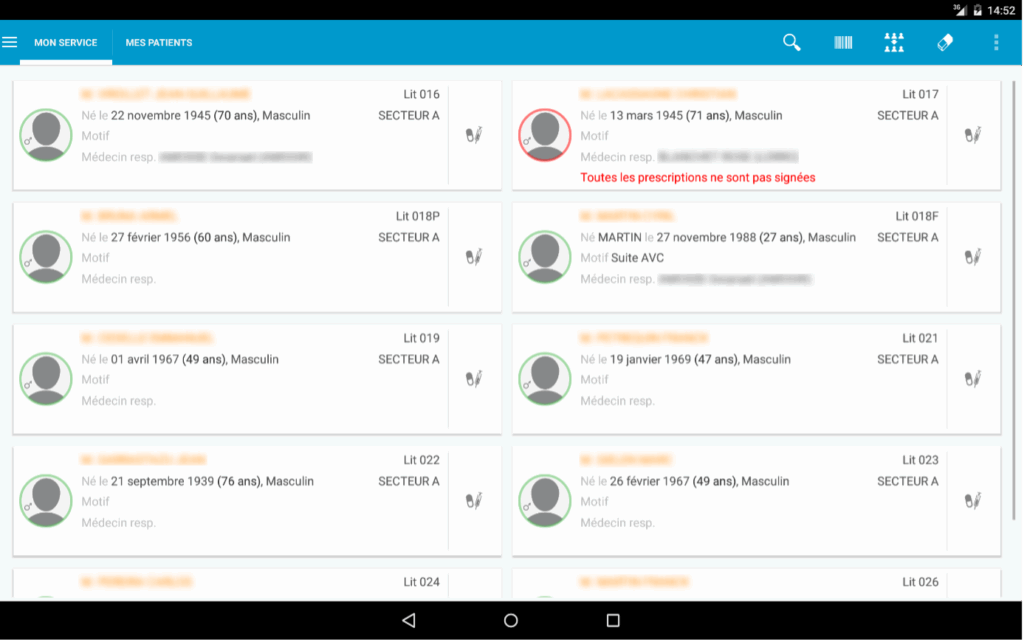Select birth date 19 janvier 1969 line
1024x642 pixels.
[x=685, y=359]
